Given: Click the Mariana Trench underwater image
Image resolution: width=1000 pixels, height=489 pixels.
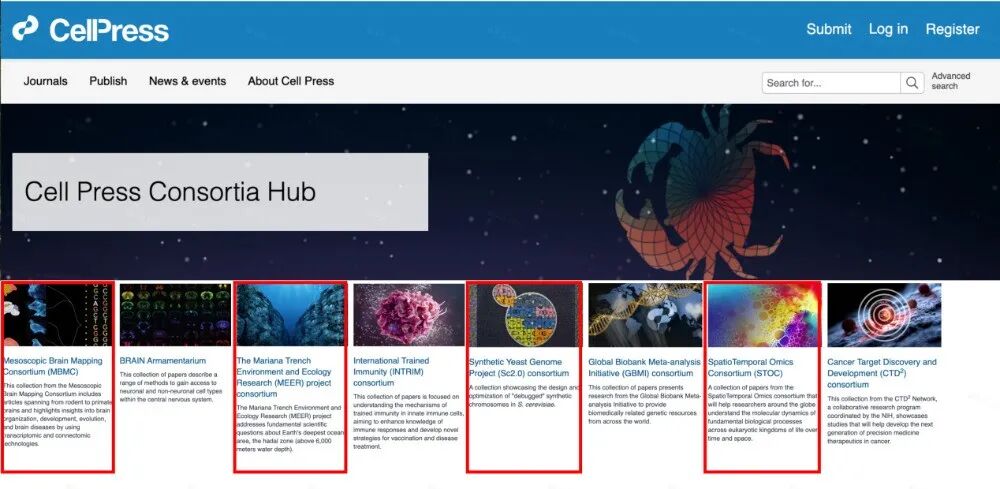Looking at the screenshot, I should [290, 315].
